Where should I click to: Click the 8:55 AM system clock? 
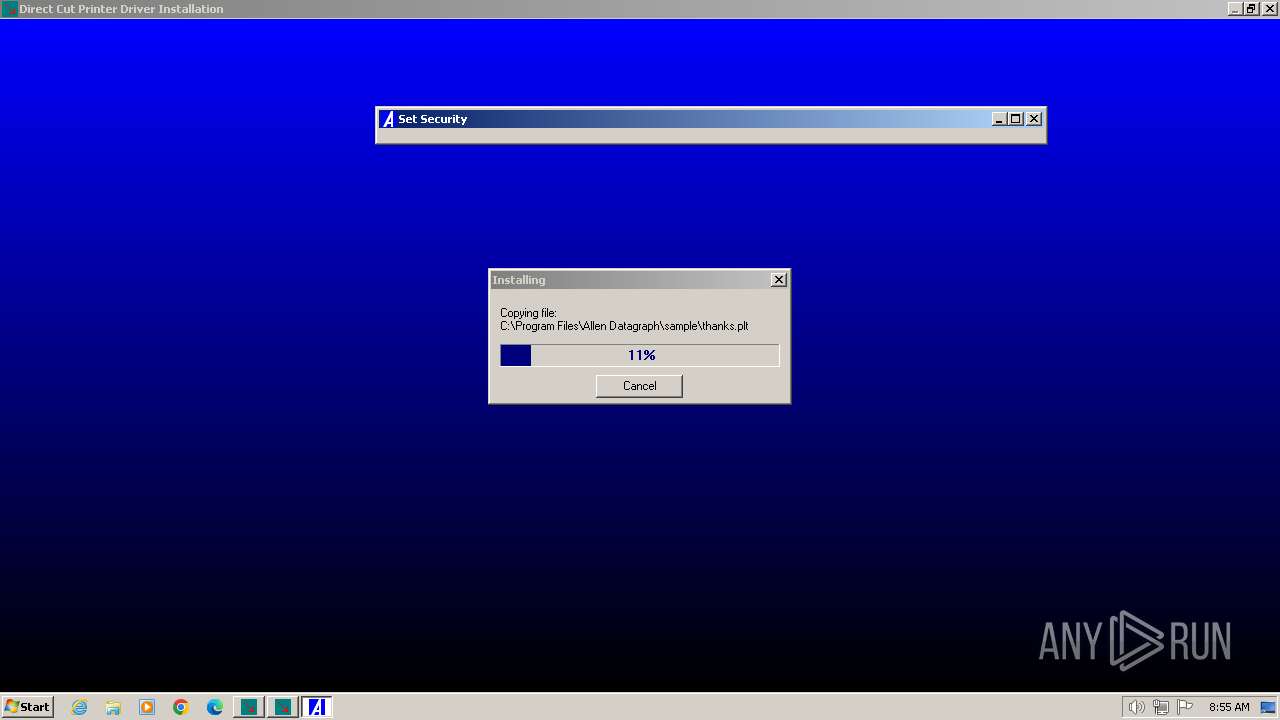[x=1229, y=707]
